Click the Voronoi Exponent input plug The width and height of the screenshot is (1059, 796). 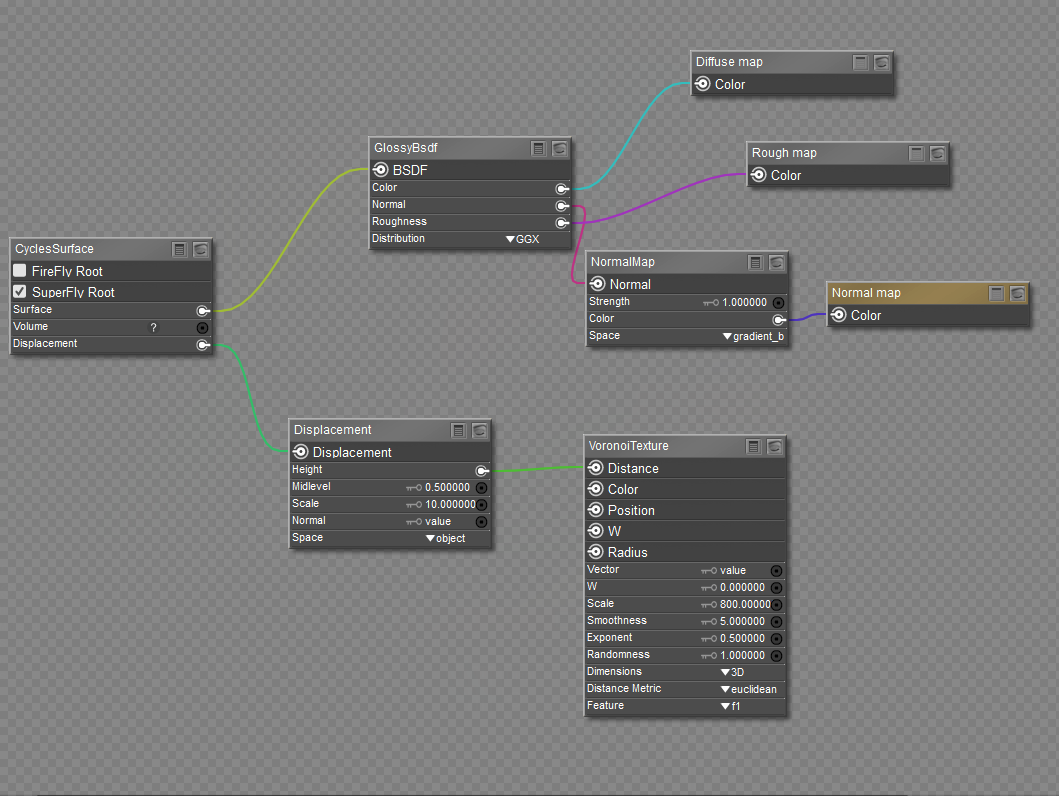pos(777,638)
